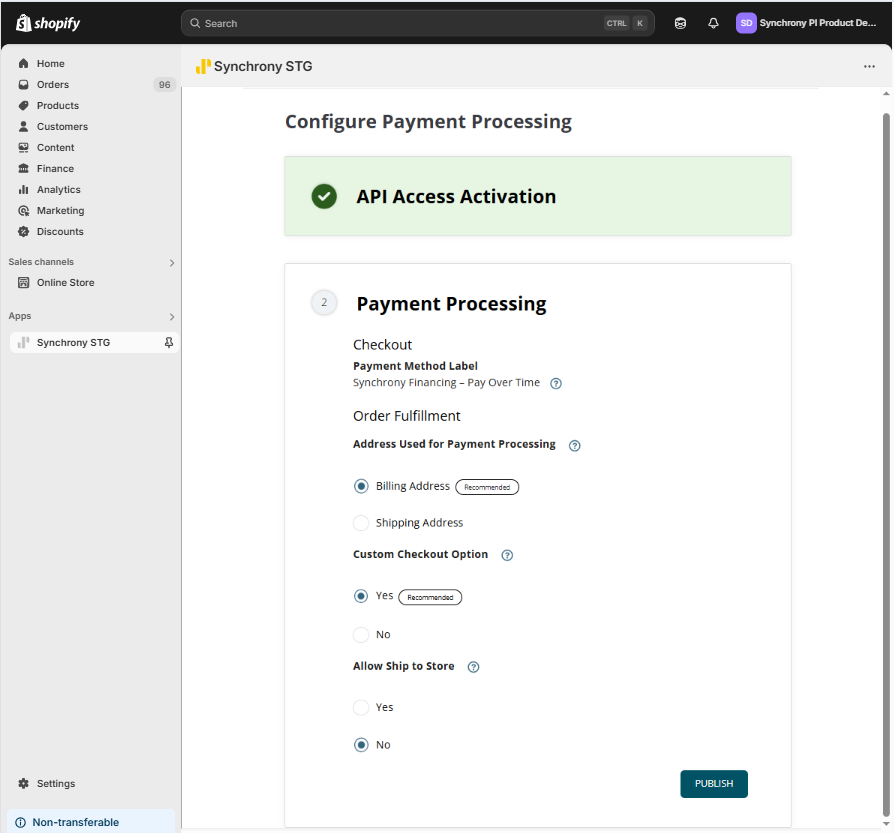Screen dimensions: 894x833
Task: Click the notification bell icon
Action: point(713,23)
